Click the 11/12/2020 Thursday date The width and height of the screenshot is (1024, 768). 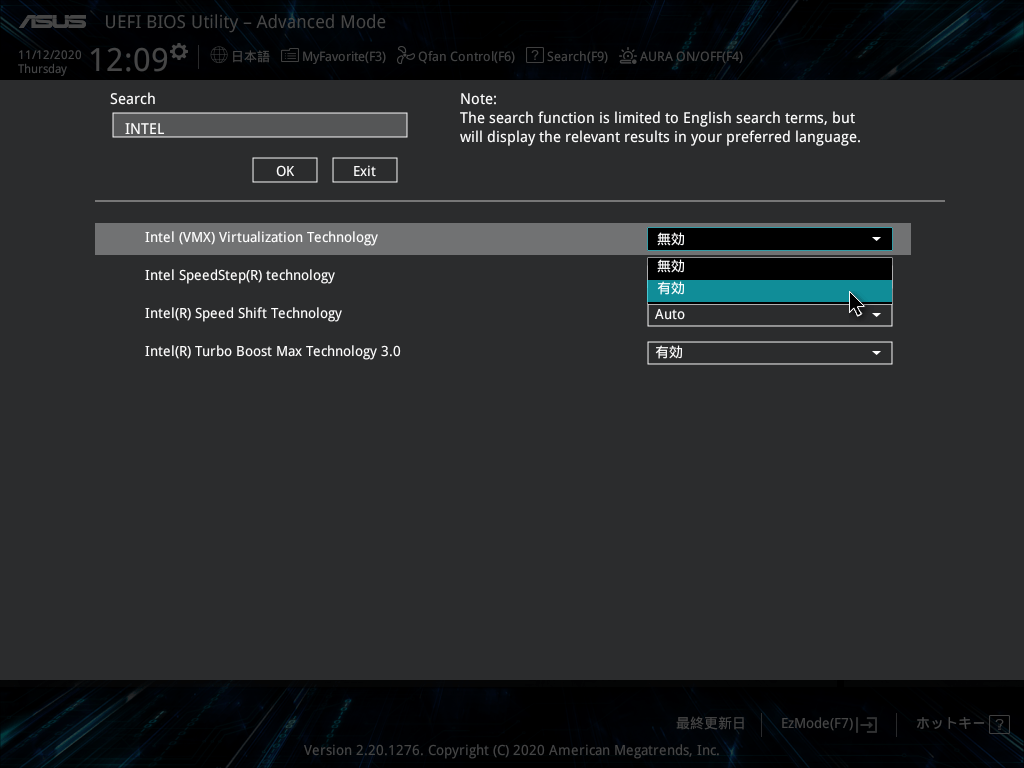click(x=50, y=61)
